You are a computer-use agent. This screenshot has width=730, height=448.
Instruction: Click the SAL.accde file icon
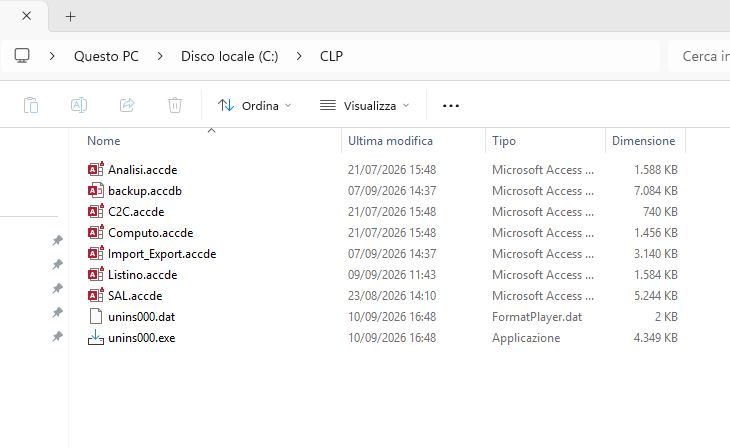coord(95,295)
